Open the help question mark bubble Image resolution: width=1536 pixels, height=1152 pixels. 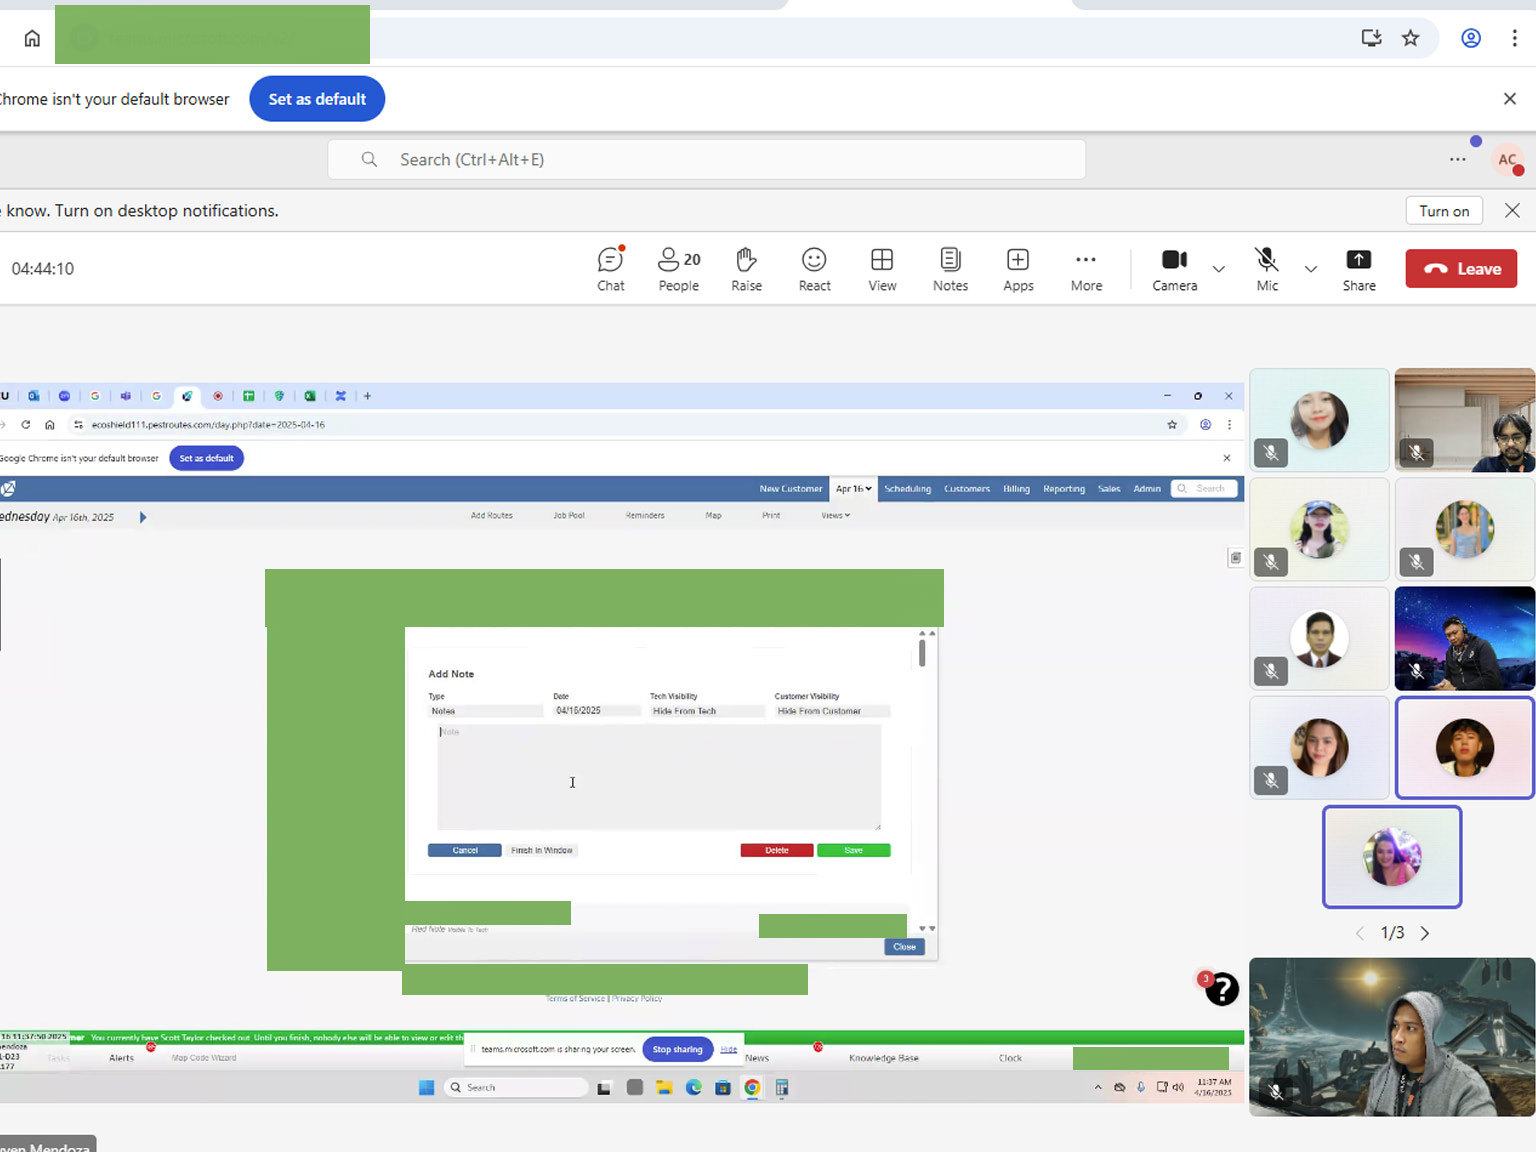[x=1221, y=989]
